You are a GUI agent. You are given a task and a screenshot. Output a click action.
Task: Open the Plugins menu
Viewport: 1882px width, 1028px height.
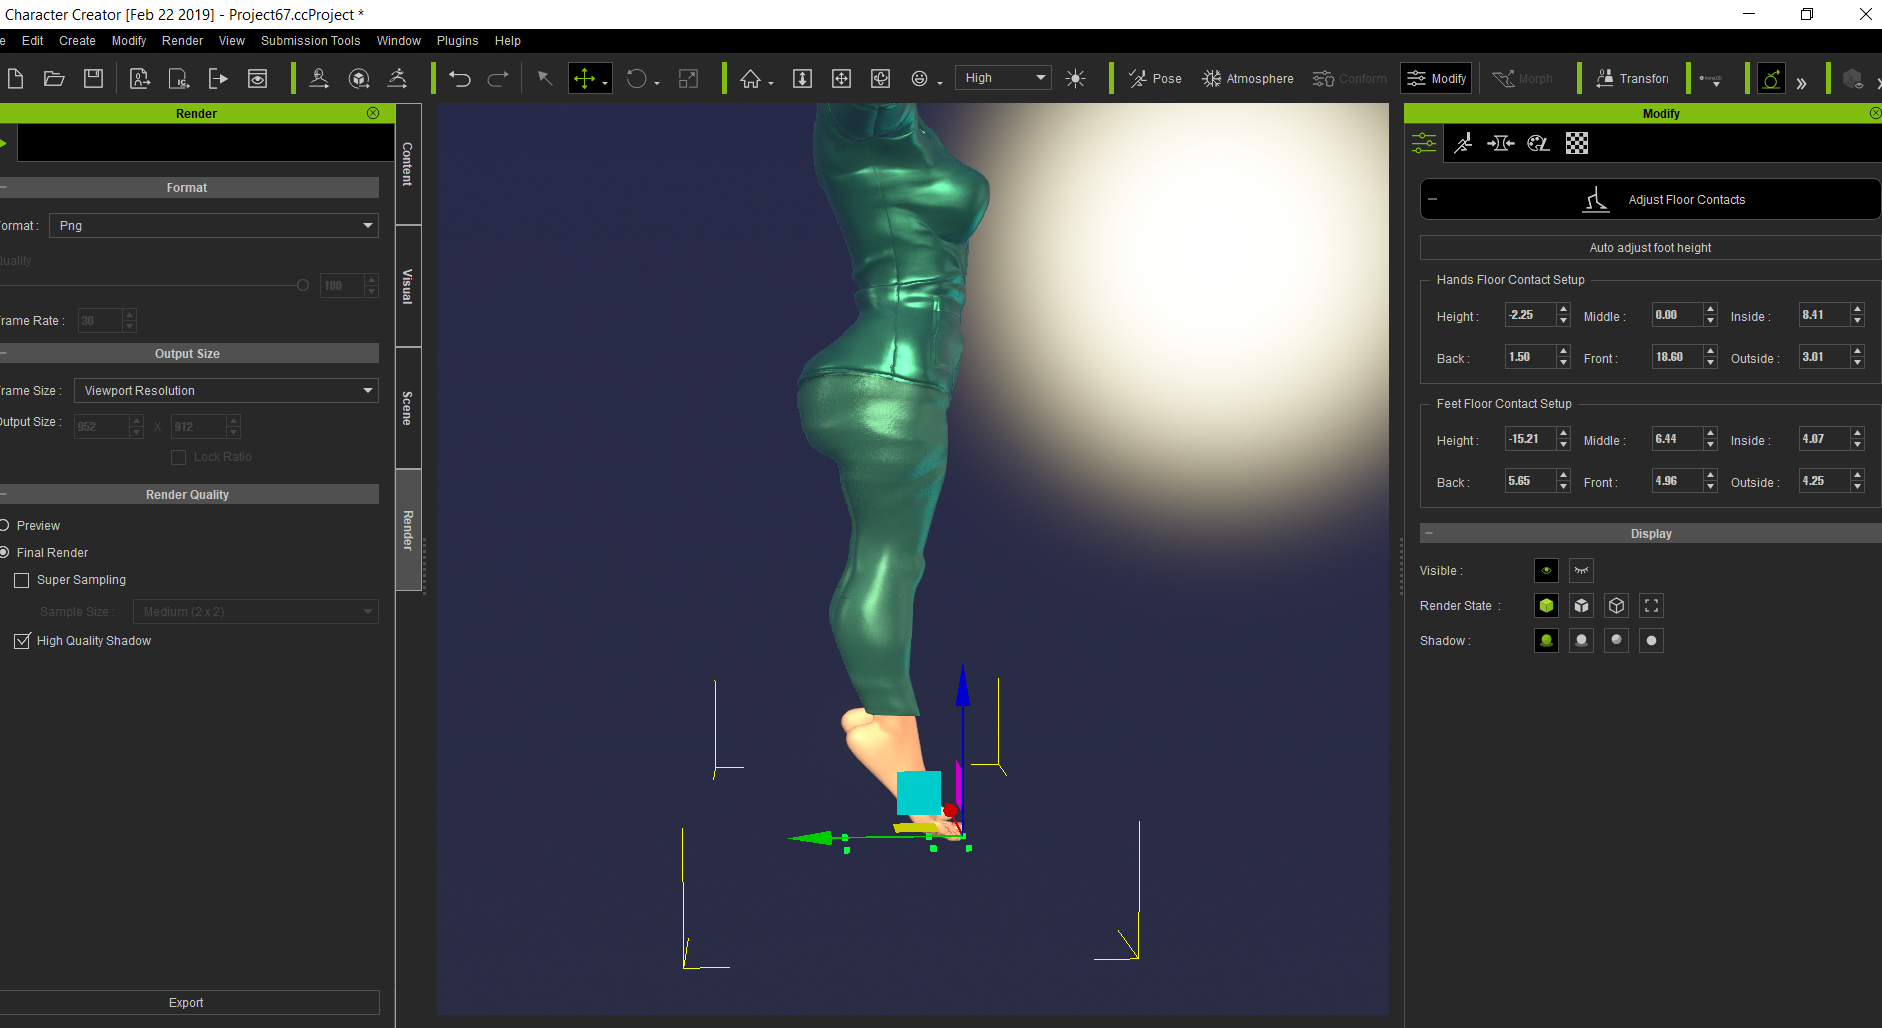[x=457, y=41]
